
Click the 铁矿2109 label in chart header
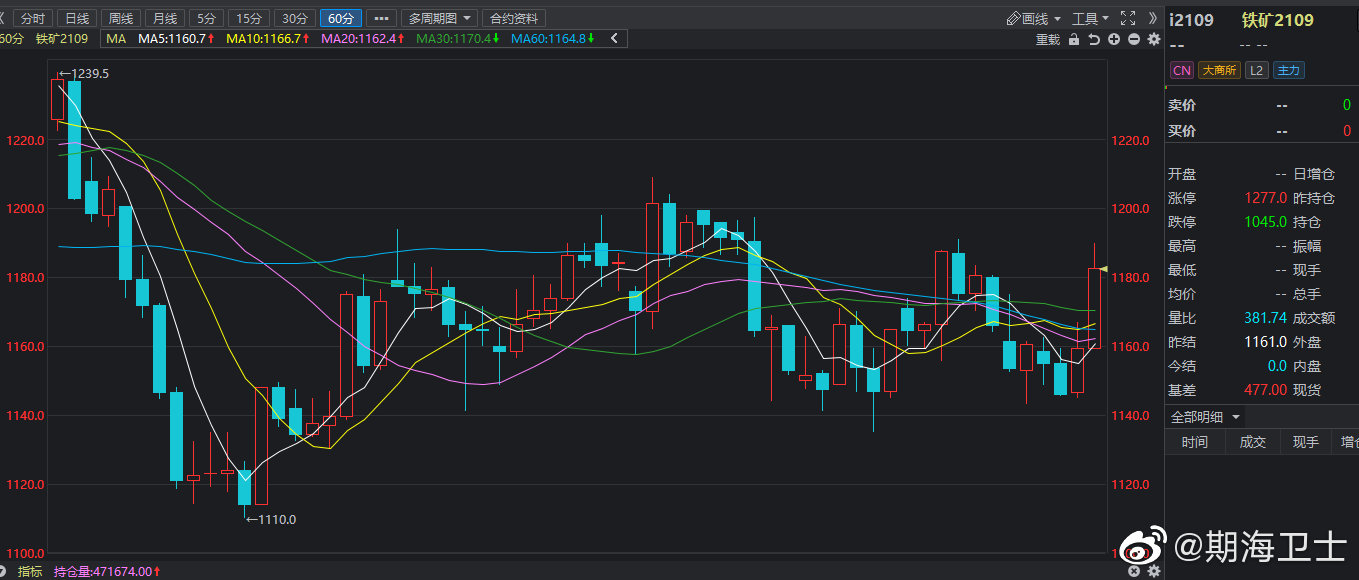coord(62,39)
